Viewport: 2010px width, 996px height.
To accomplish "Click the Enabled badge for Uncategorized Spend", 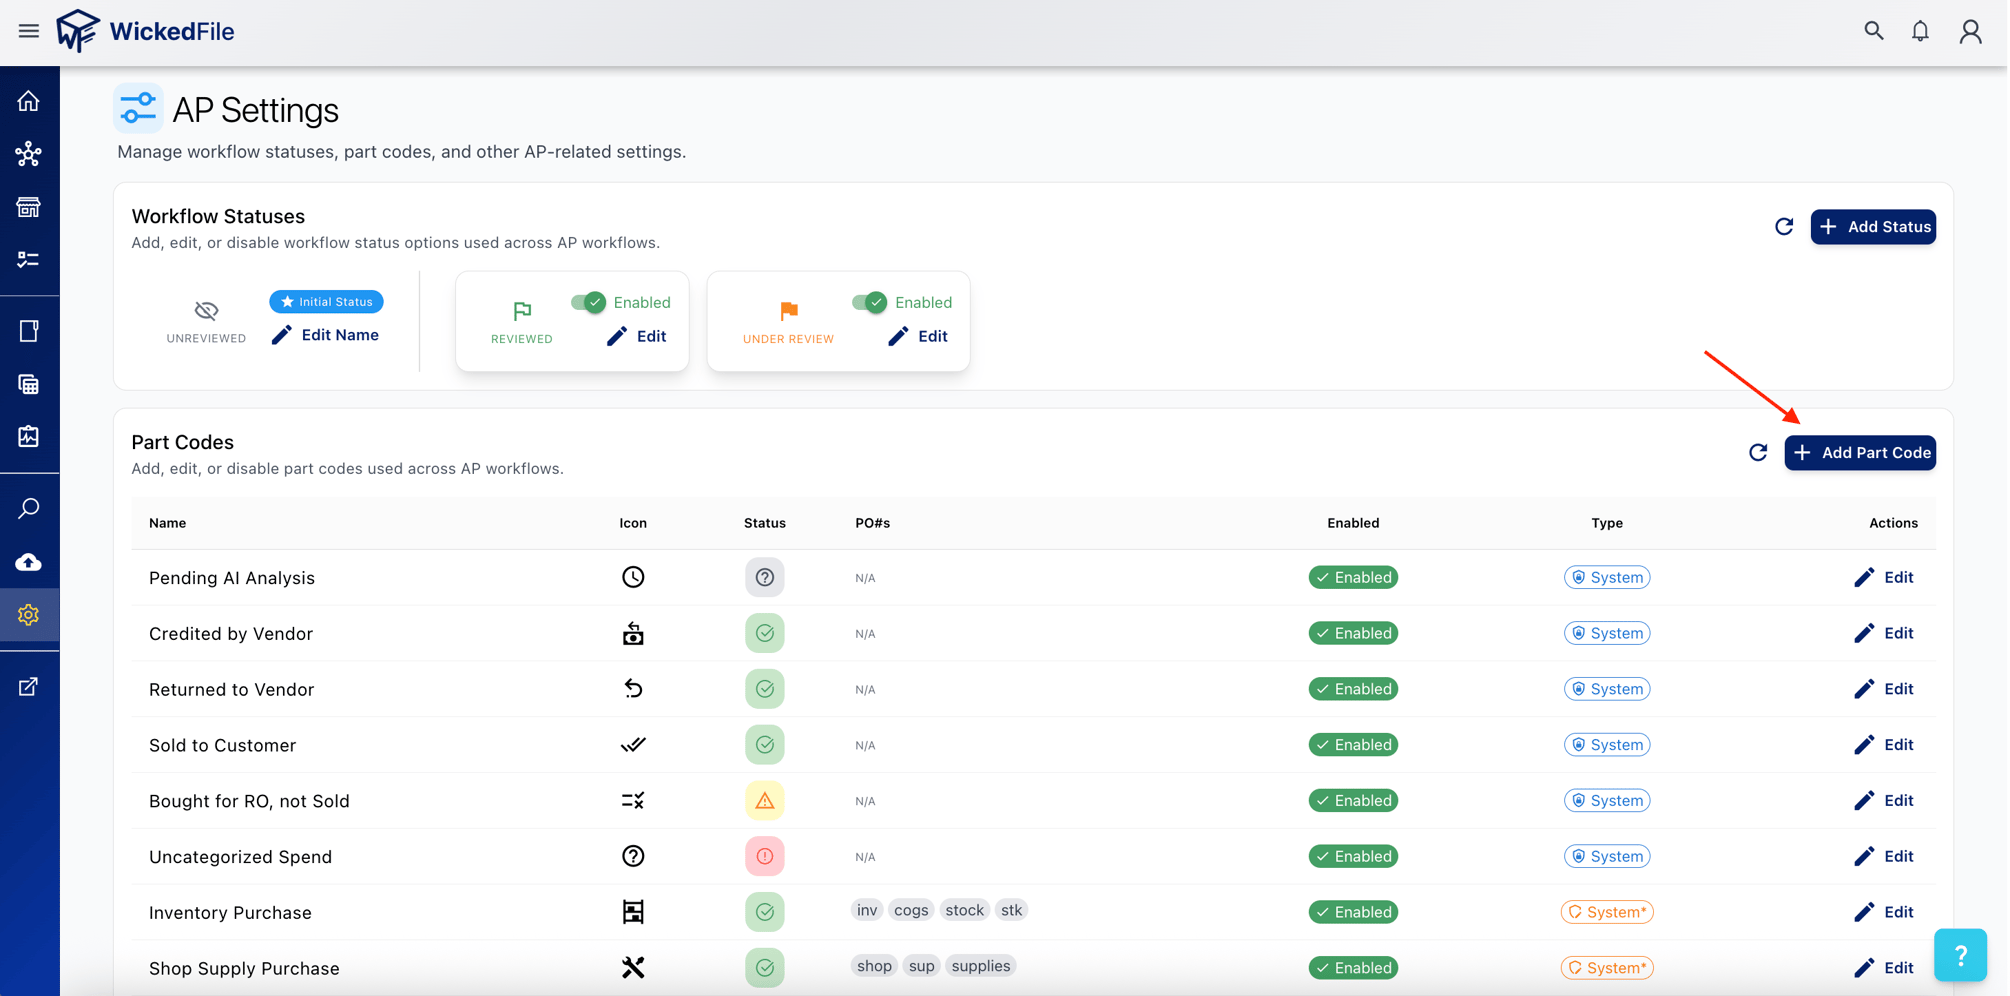I will point(1353,857).
